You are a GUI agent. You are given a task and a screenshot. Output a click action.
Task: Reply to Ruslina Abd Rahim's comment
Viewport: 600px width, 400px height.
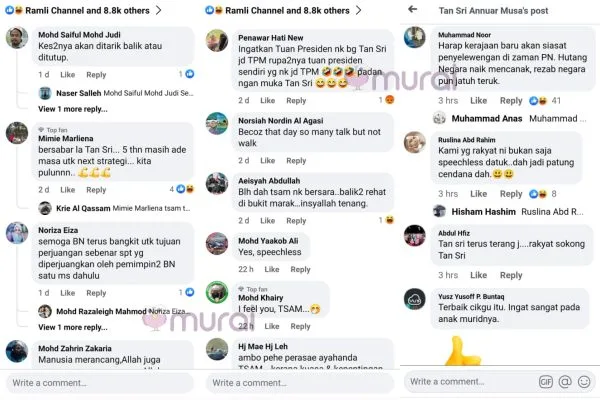(x=511, y=194)
